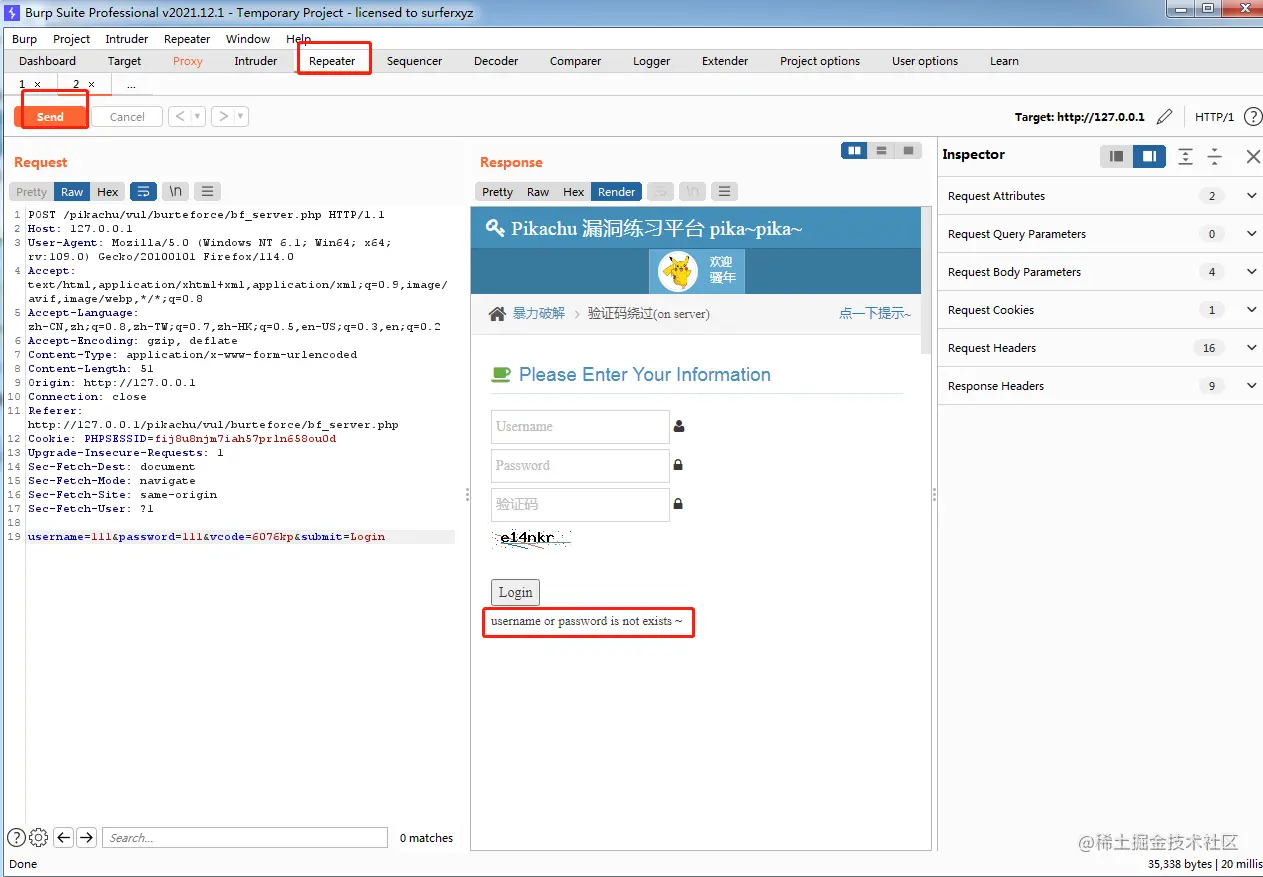Viewport: 1263px width, 877px height.
Task: Open back history dropdown arrow
Action: [198, 116]
